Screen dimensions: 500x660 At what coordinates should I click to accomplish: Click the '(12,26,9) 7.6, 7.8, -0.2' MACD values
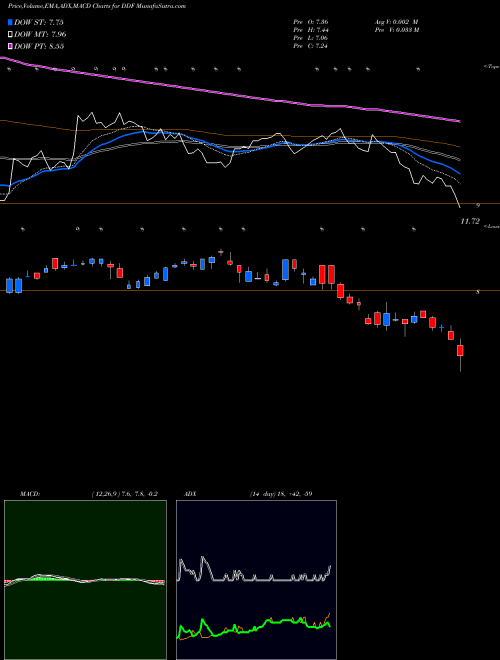[x=124, y=494]
